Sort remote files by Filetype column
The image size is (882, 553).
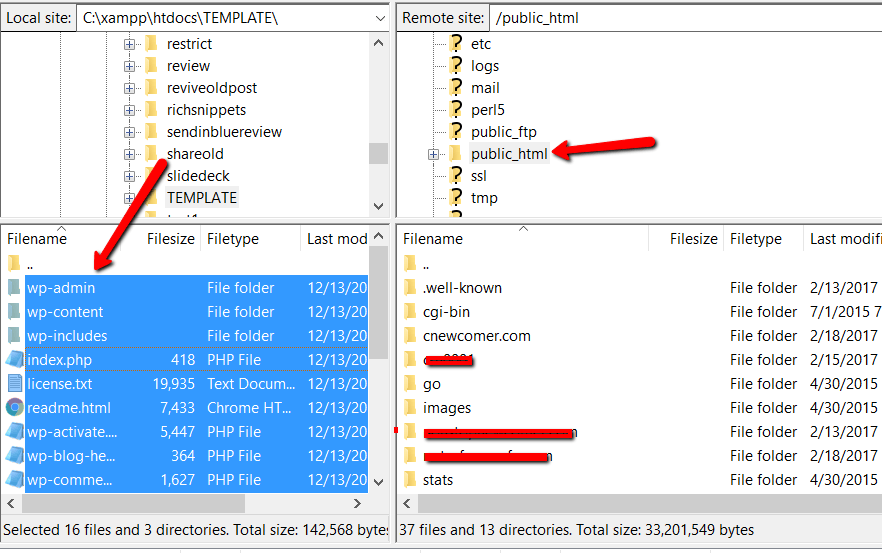755,239
